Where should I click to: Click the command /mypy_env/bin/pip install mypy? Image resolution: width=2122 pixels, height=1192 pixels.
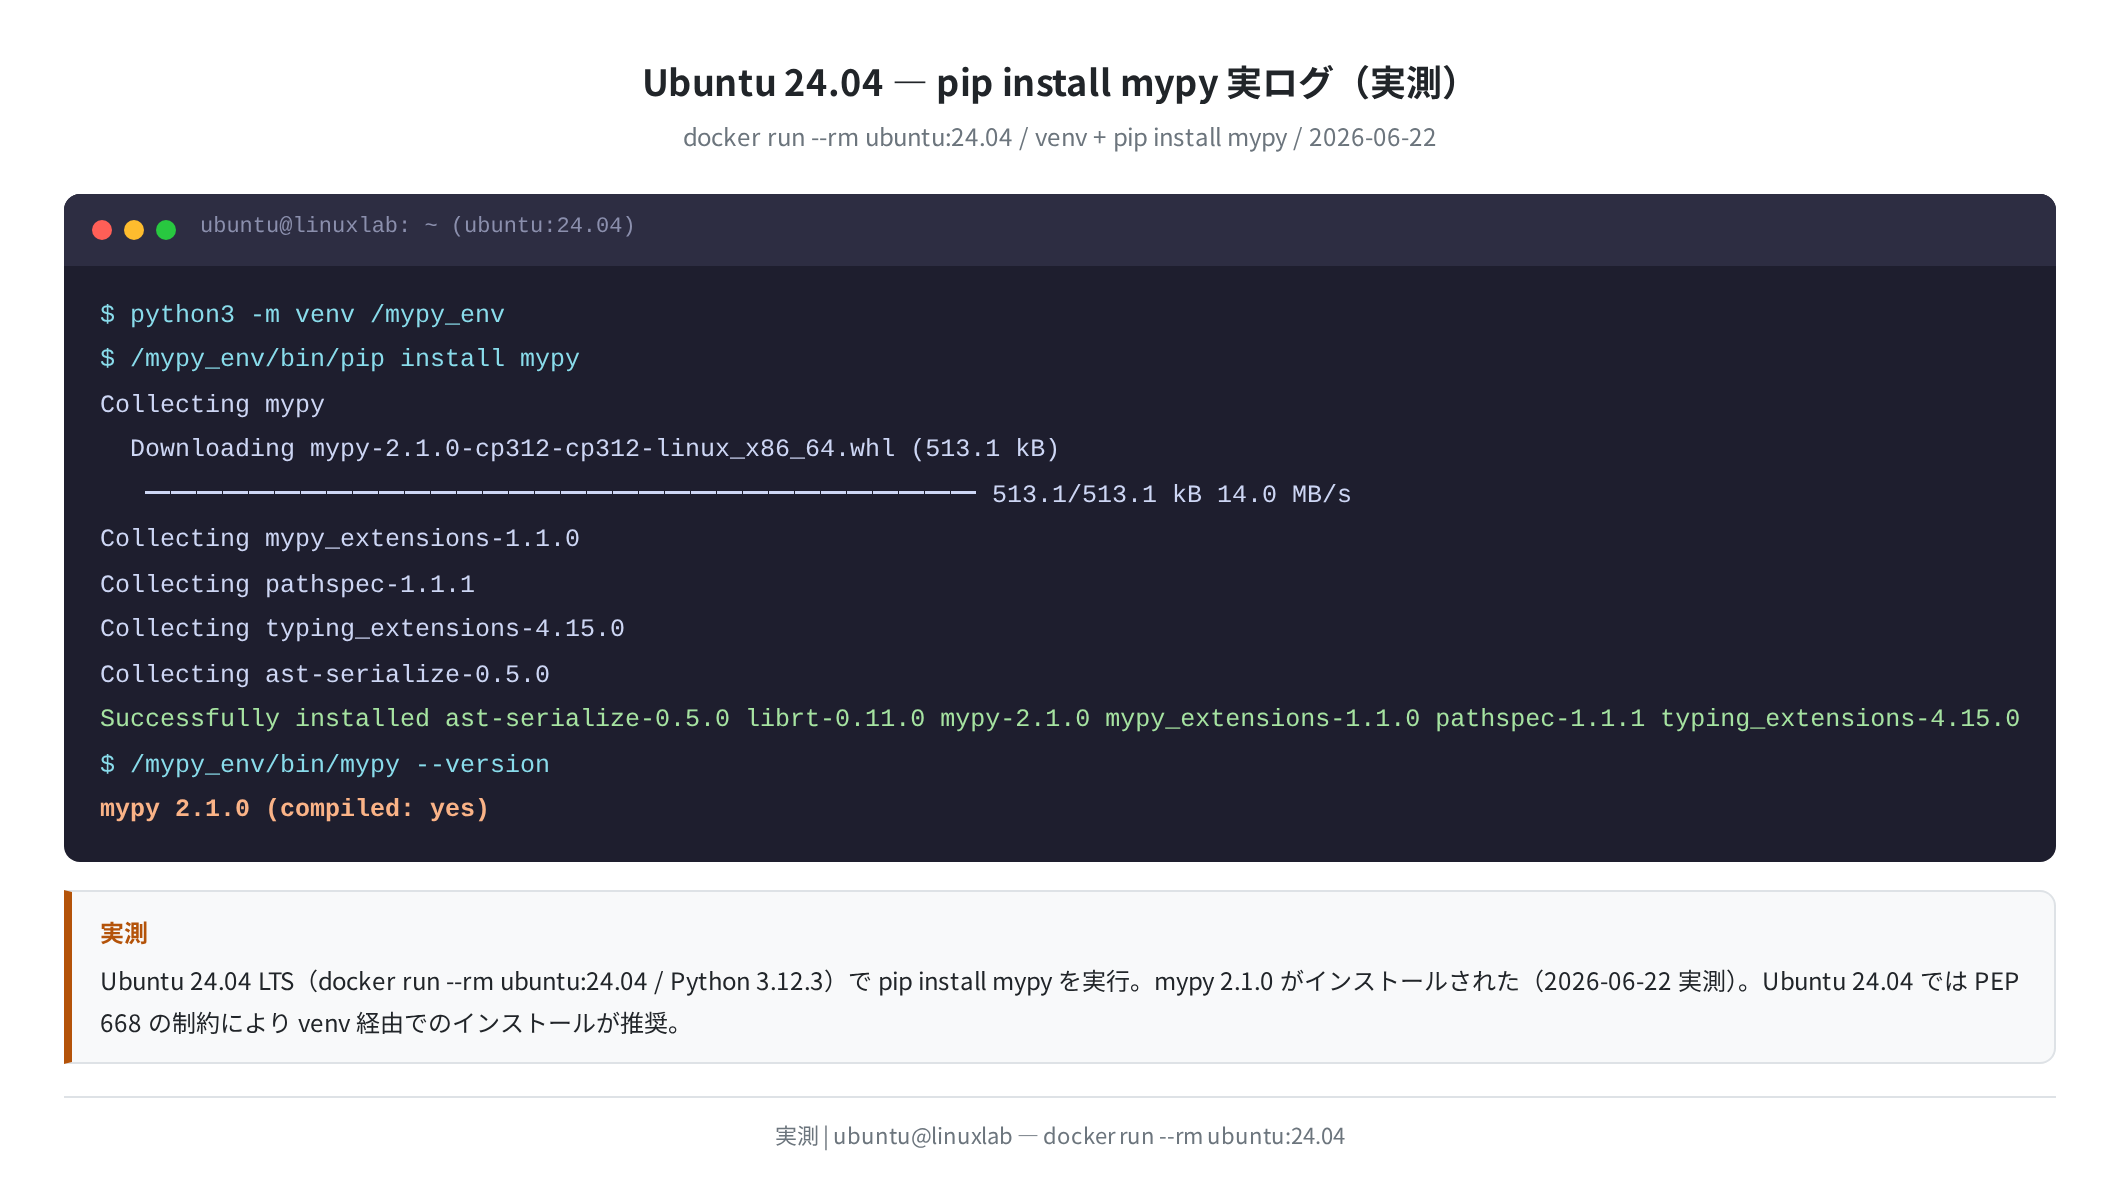(340, 358)
